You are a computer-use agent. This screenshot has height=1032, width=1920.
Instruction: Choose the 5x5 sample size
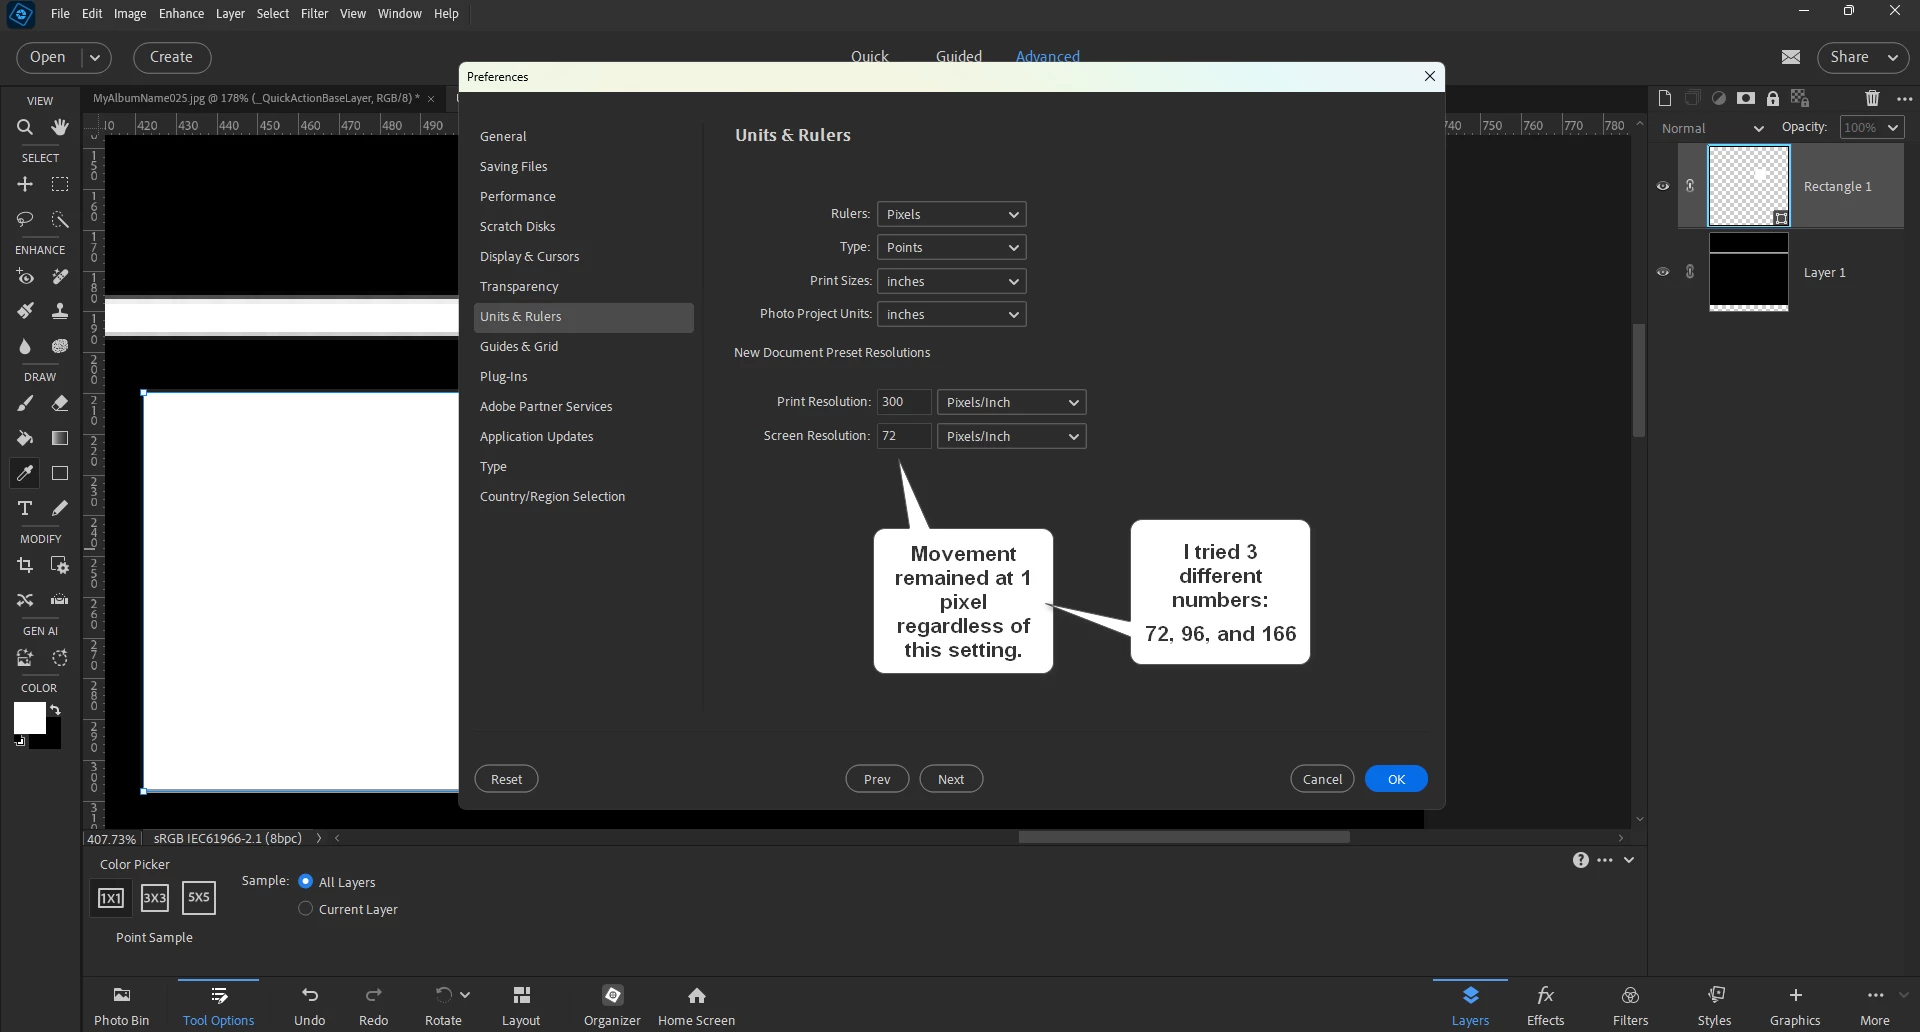pyautogui.click(x=199, y=898)
